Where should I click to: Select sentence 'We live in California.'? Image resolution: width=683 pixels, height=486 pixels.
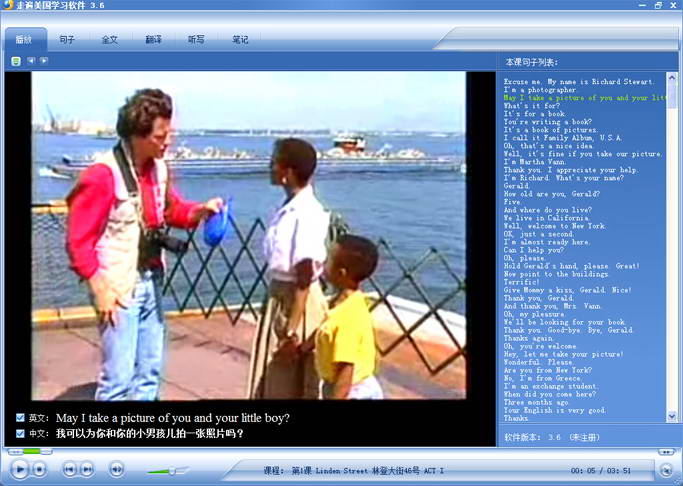click(547, 218)
